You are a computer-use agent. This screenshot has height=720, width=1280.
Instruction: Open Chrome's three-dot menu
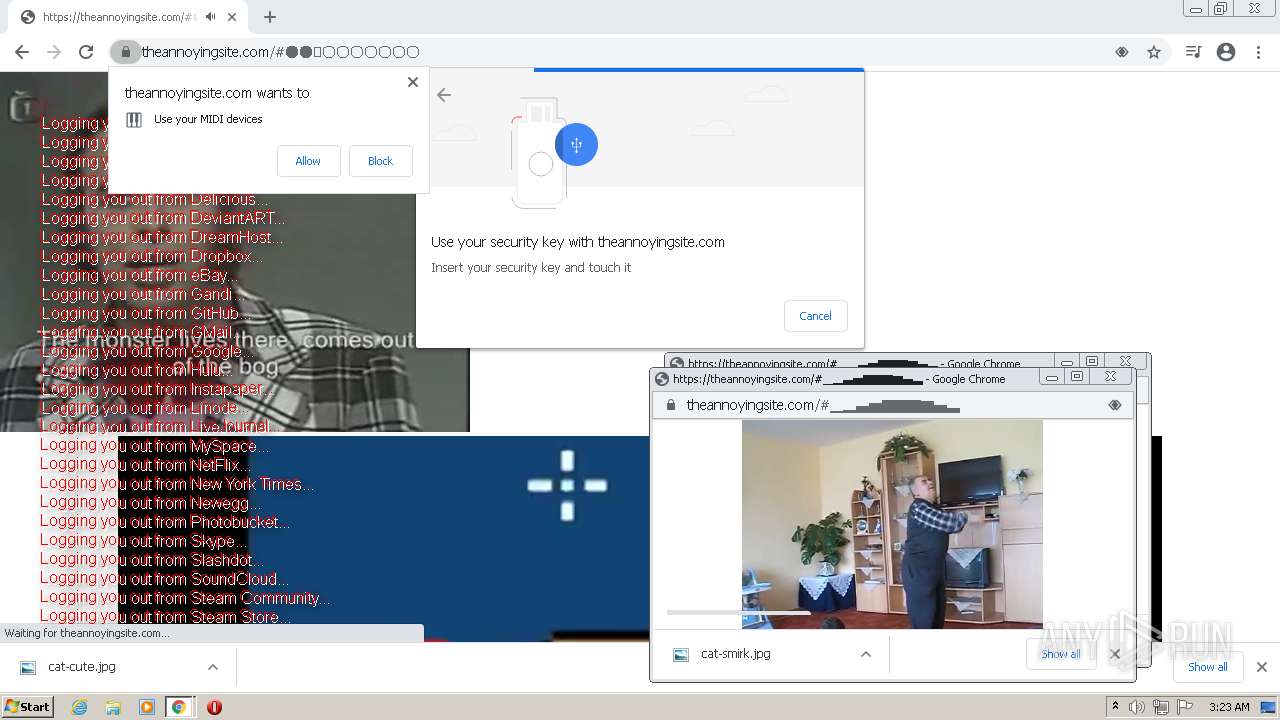pos(1258,52)
